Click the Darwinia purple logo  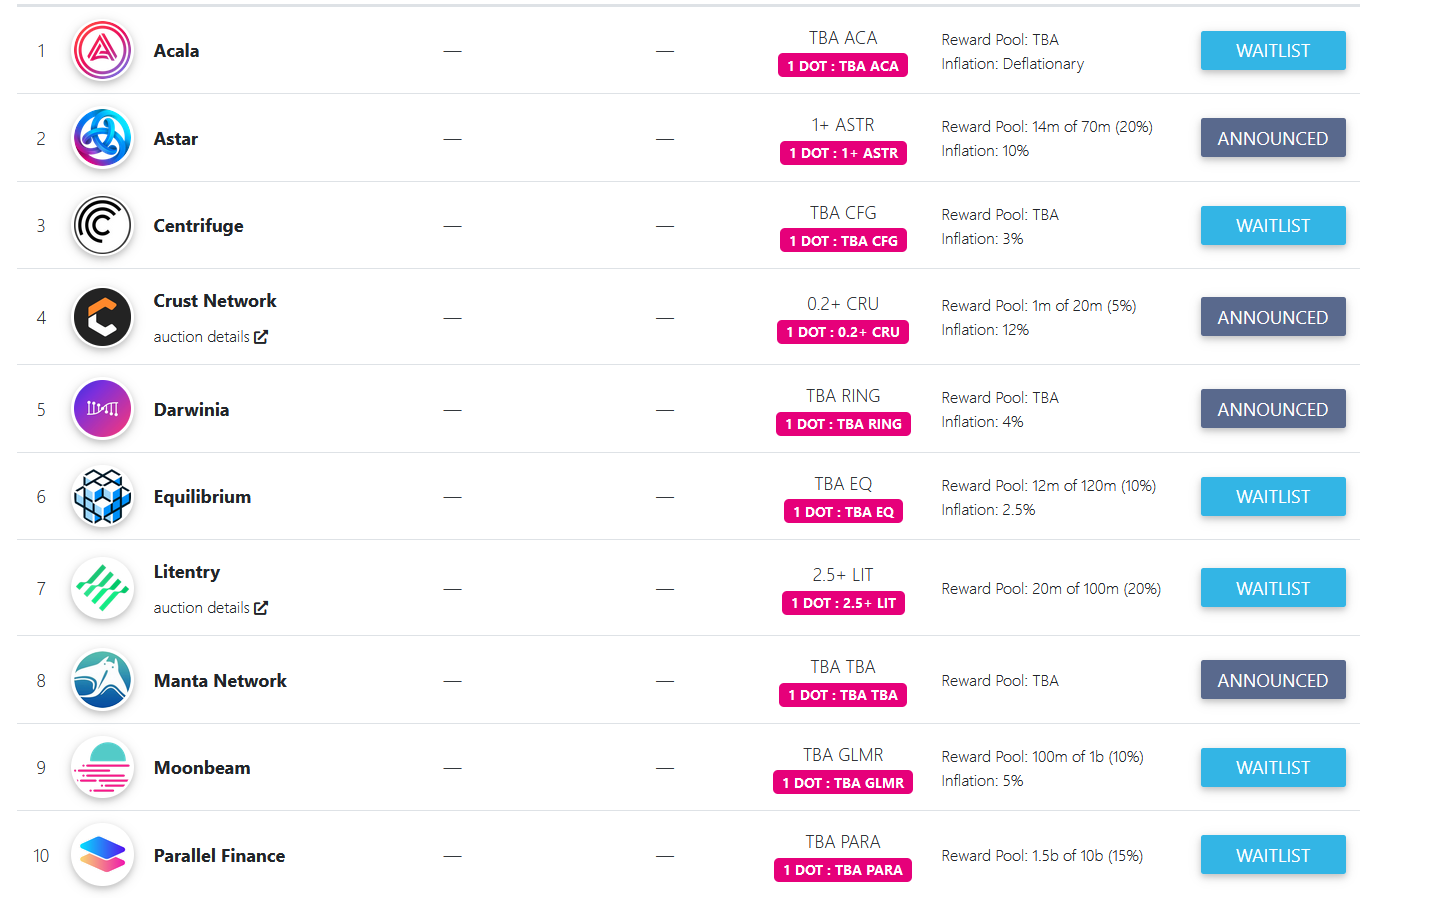tap(102, 409)
